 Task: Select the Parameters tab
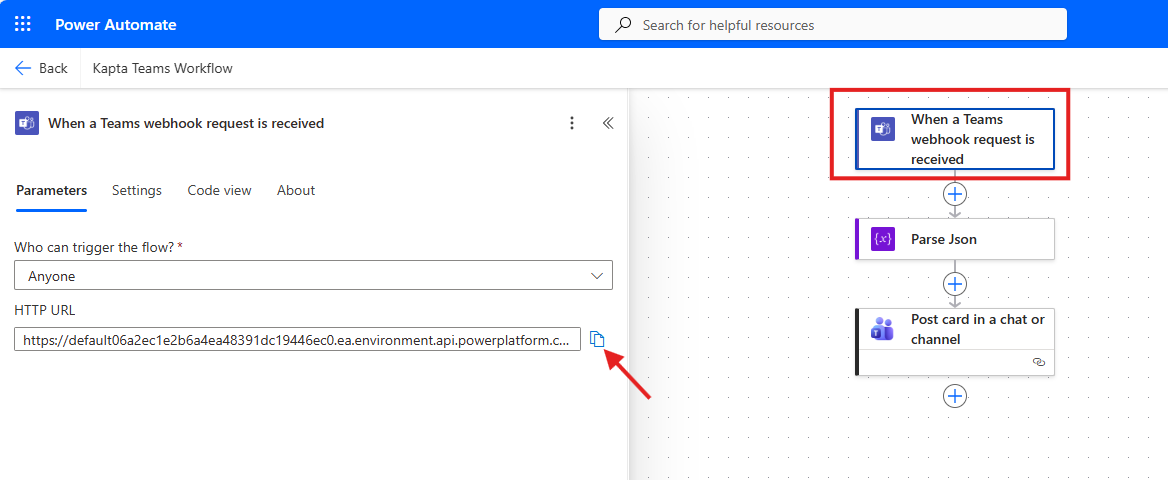click(x=51, y=190)
